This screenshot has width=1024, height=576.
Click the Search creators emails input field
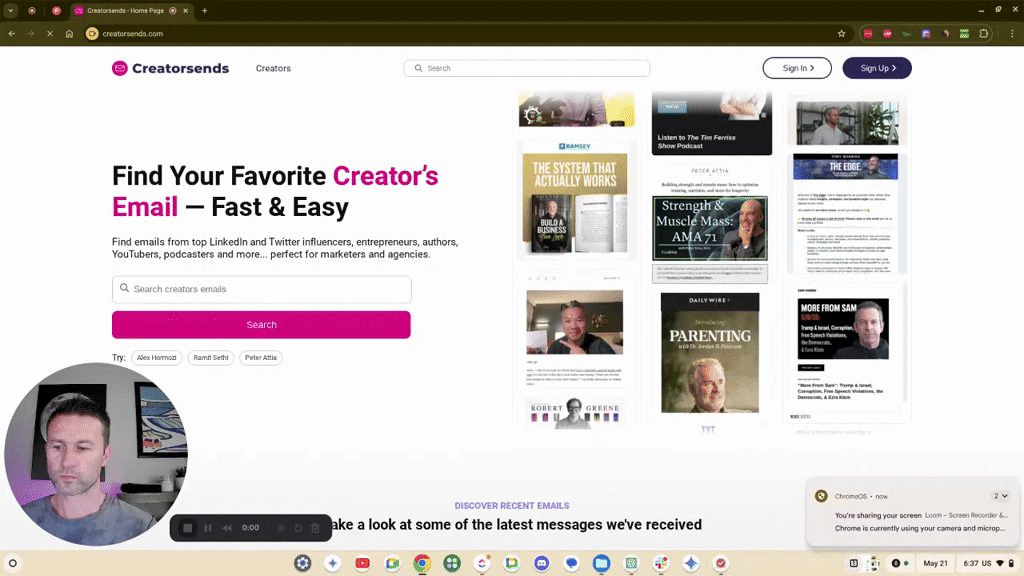pos(261,289)
